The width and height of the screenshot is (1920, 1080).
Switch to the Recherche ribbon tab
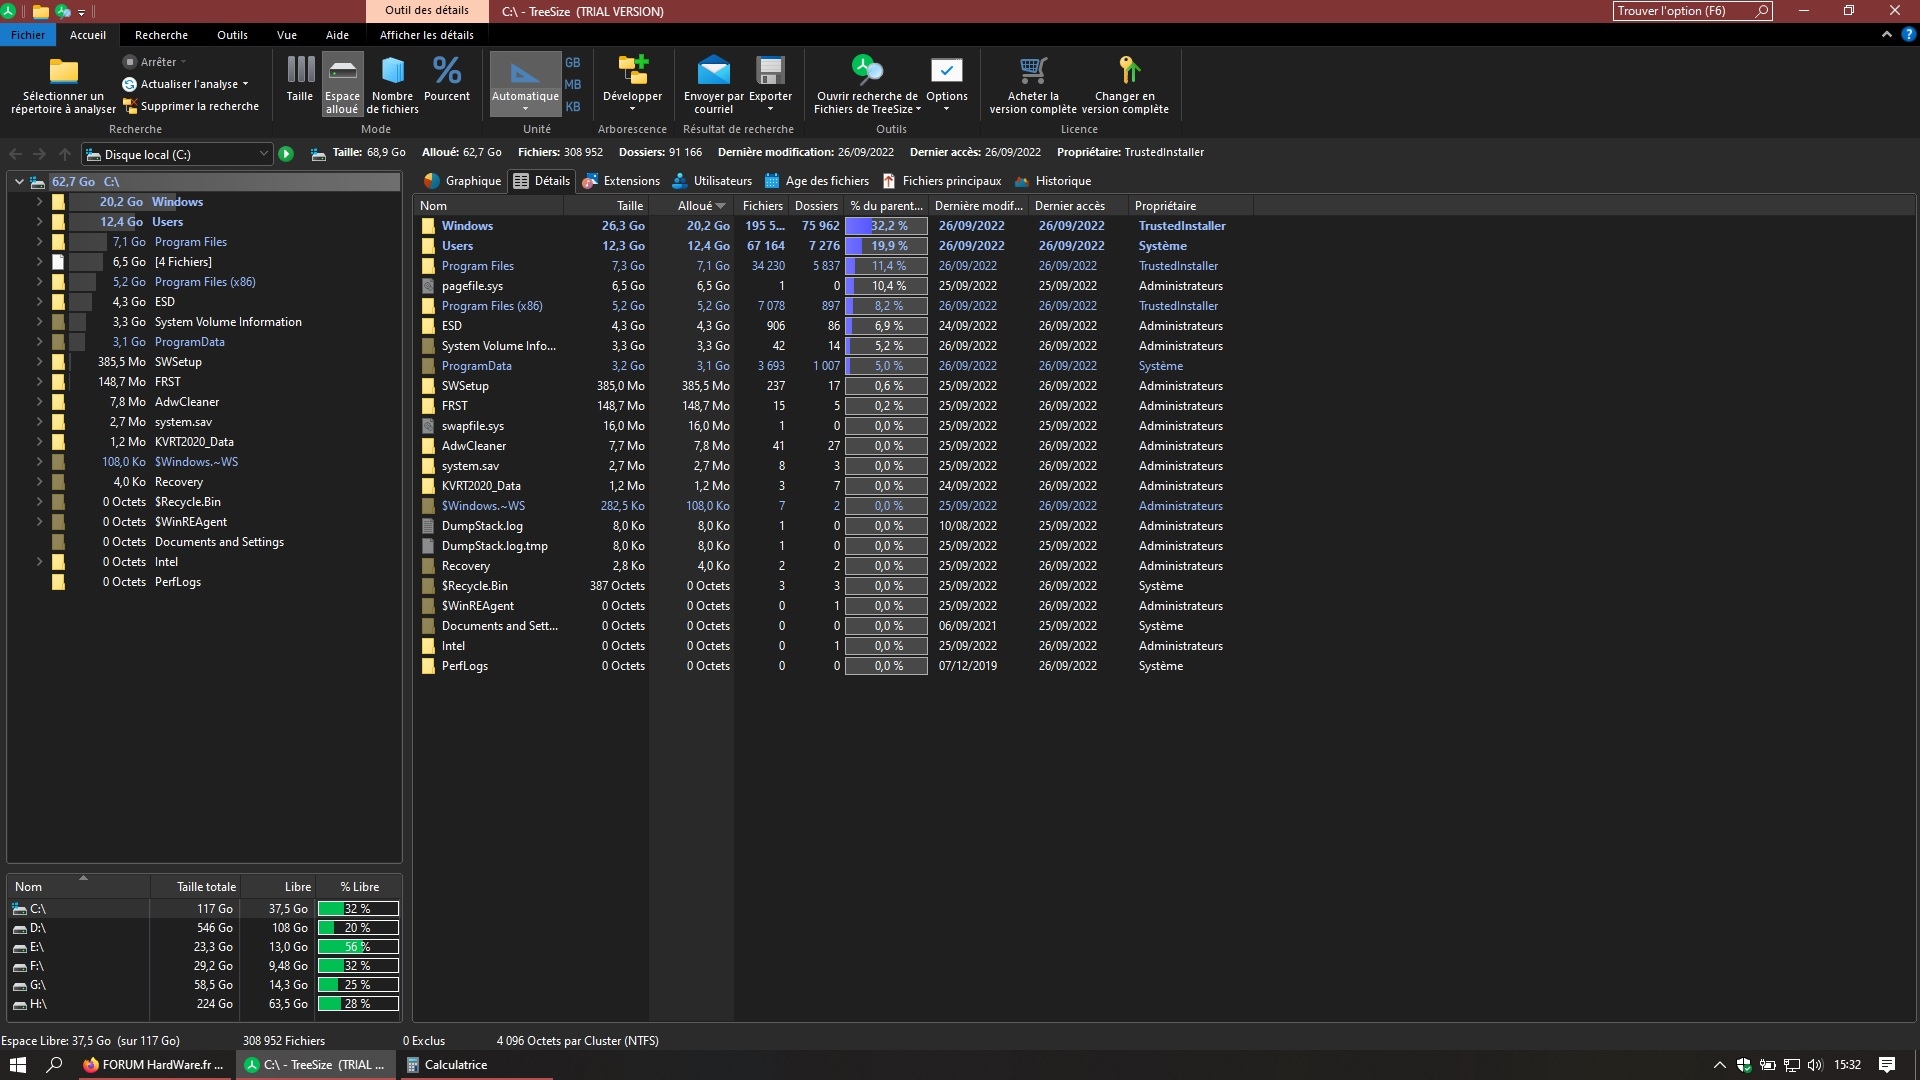click(x=161, y=35)
